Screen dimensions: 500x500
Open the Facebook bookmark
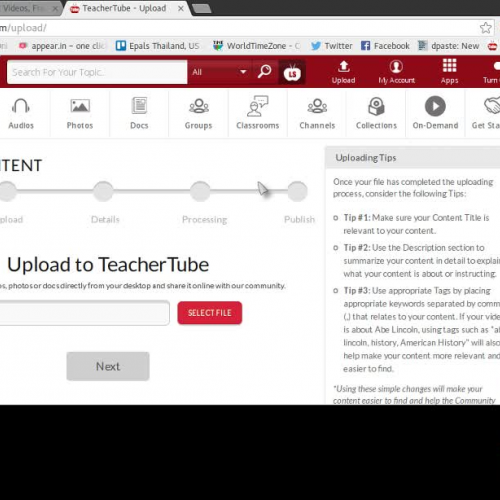385,46
